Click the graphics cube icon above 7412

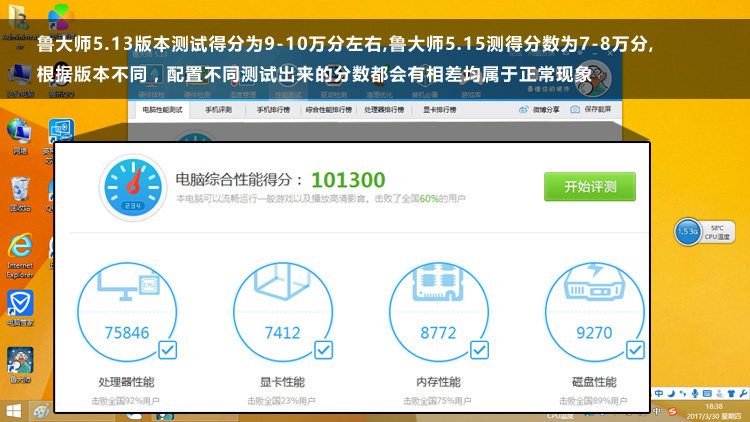click(282, 283)
